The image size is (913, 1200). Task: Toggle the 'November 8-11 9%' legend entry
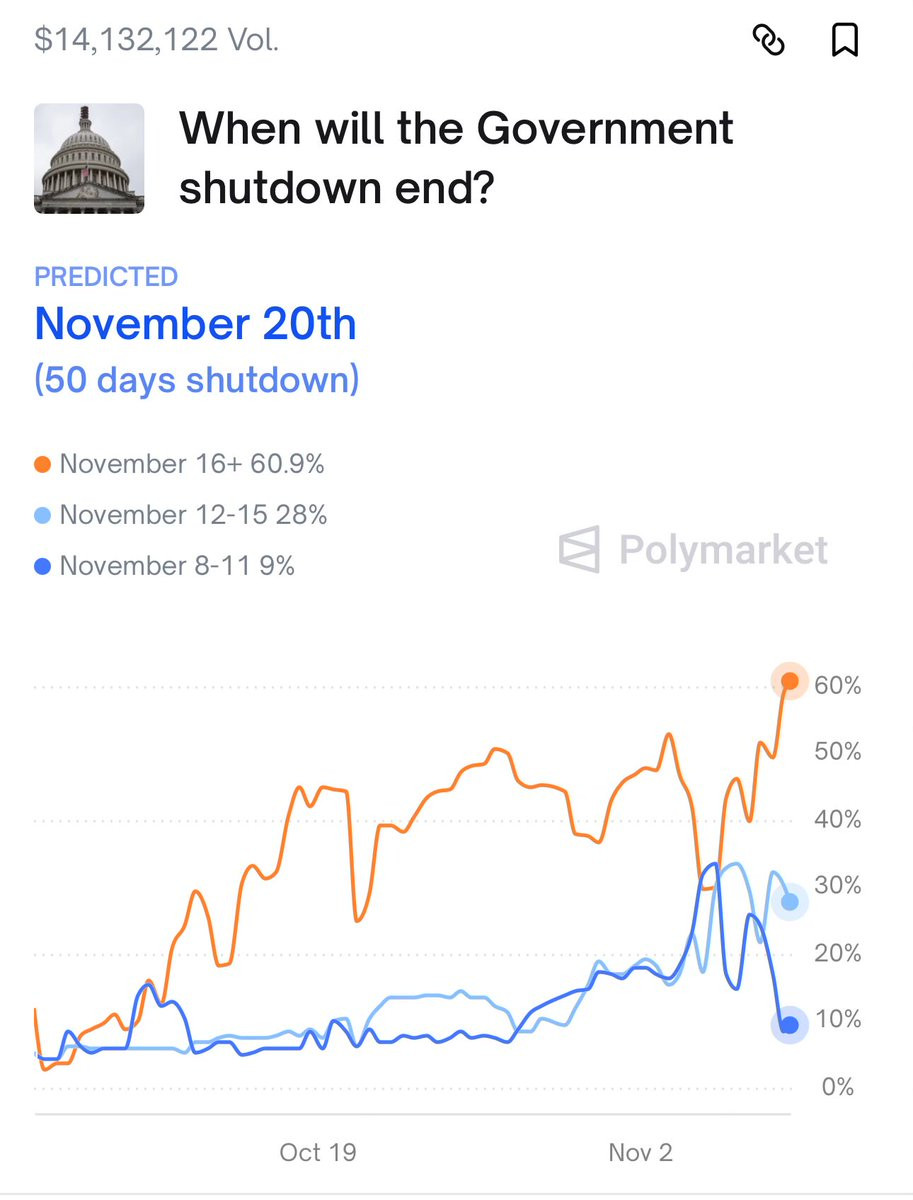pos(165,566)
